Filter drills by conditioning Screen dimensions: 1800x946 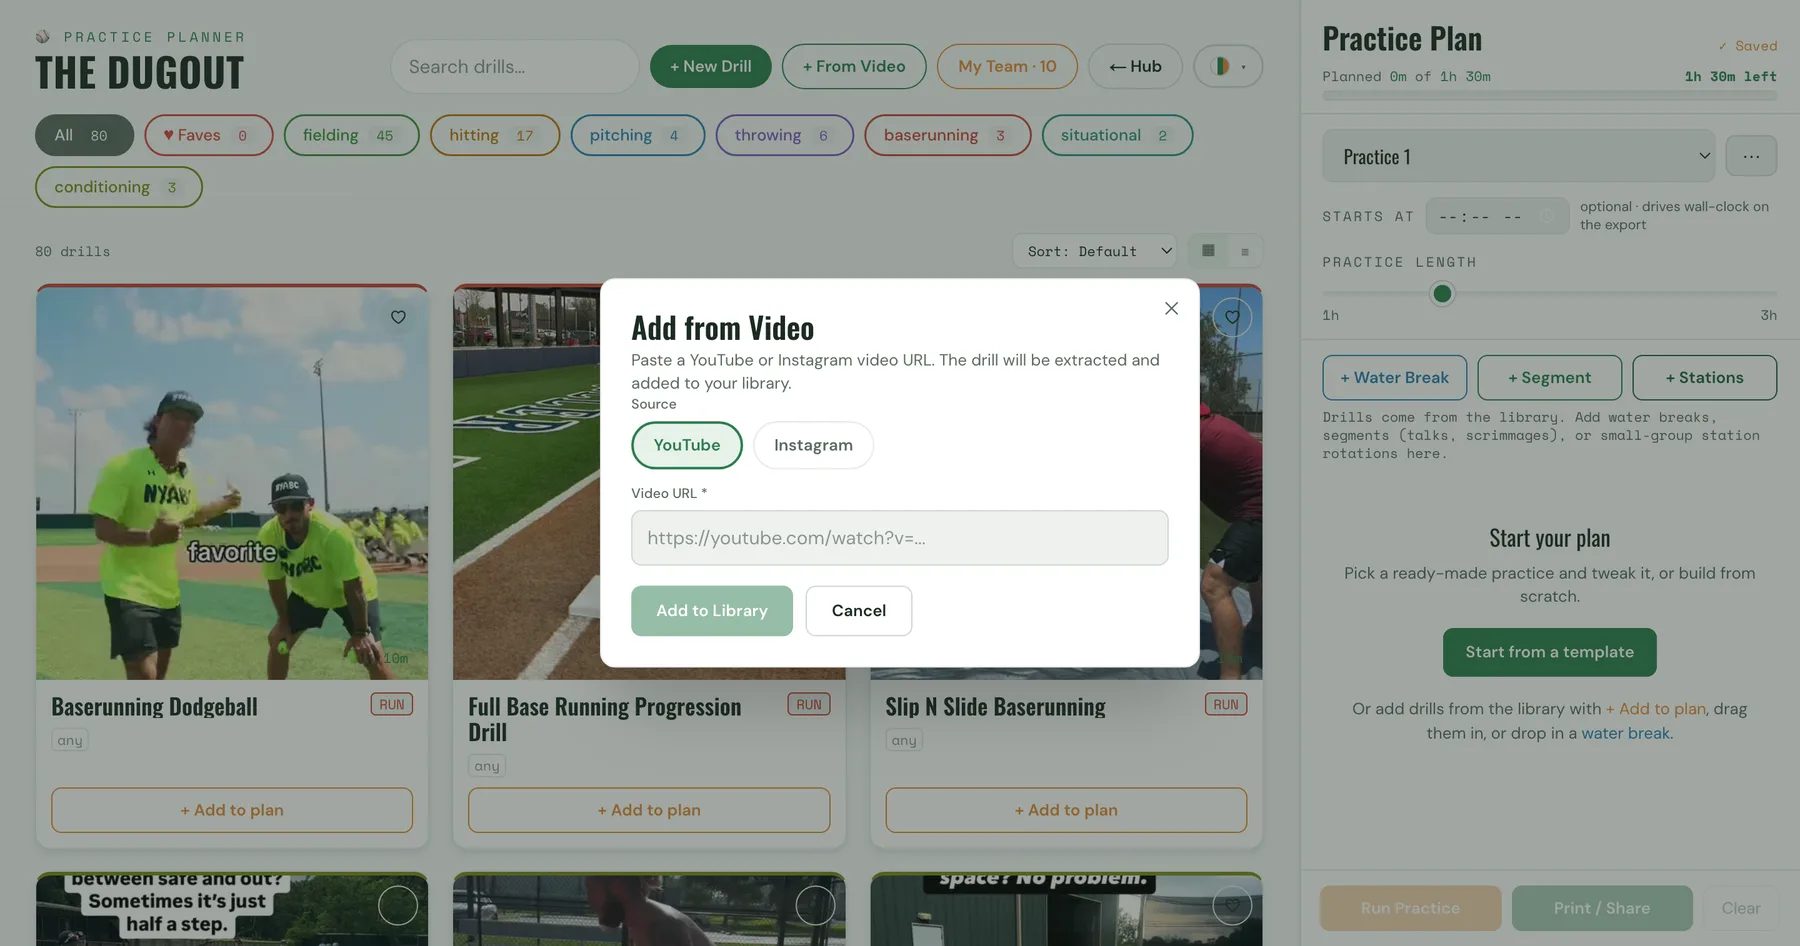[x=118, y=187]
